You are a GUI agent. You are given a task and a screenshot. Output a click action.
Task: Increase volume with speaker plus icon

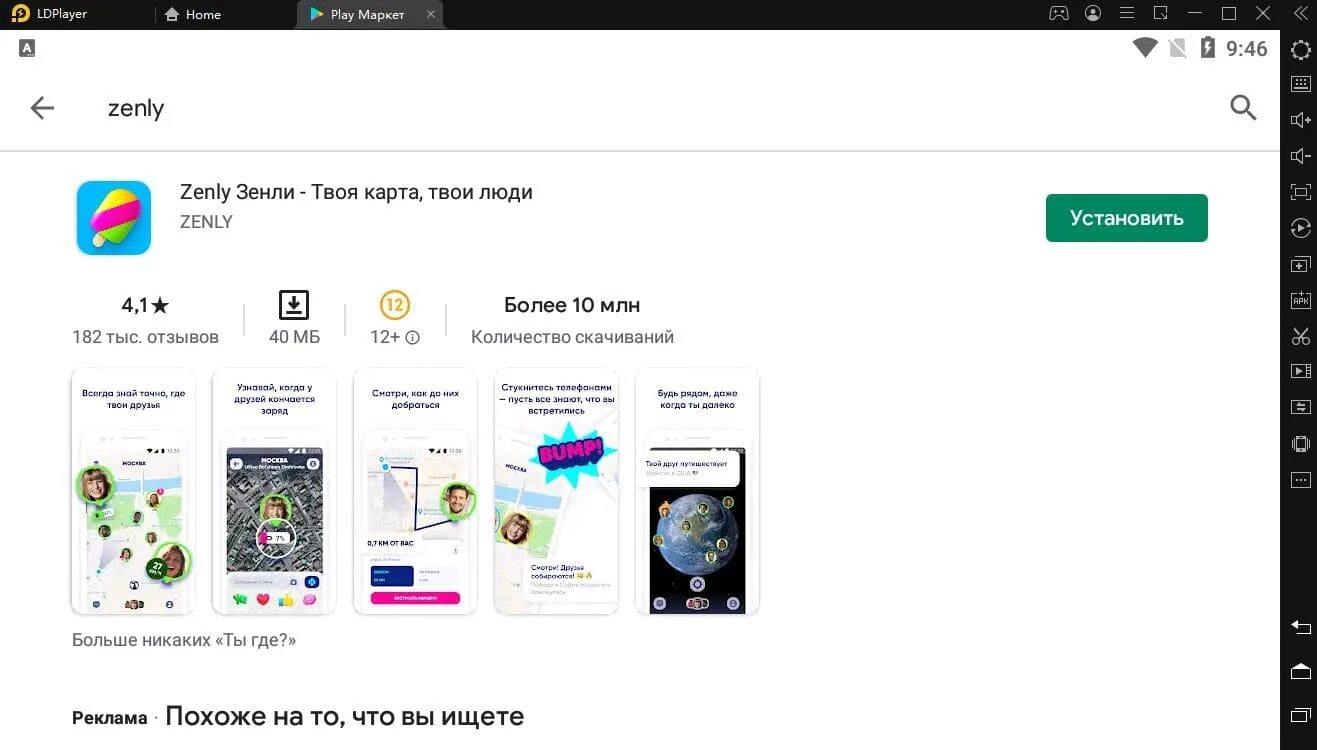pos(1300,120)
